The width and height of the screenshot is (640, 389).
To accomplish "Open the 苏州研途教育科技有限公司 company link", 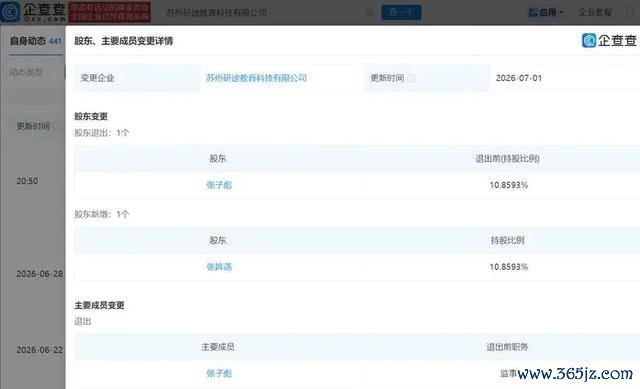I will (256, 78).
